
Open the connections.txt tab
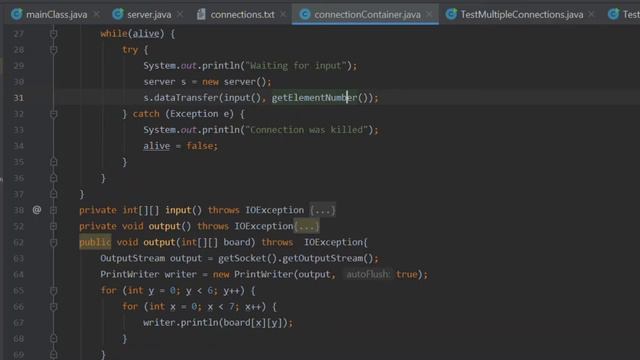click(242, 15)
